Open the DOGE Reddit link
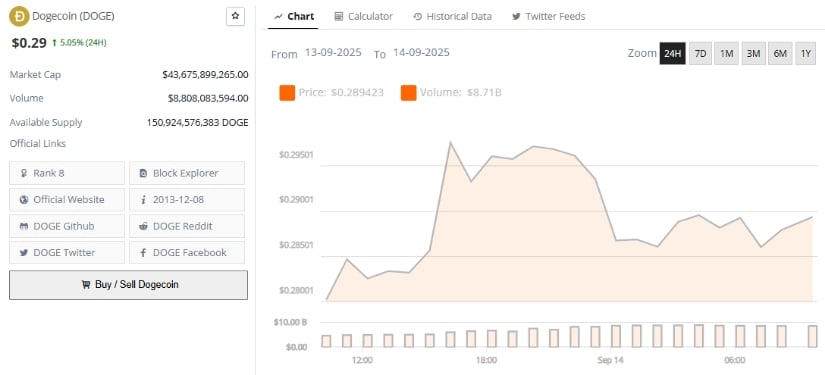This screenshot has height=375, width=825. (187, 226)
